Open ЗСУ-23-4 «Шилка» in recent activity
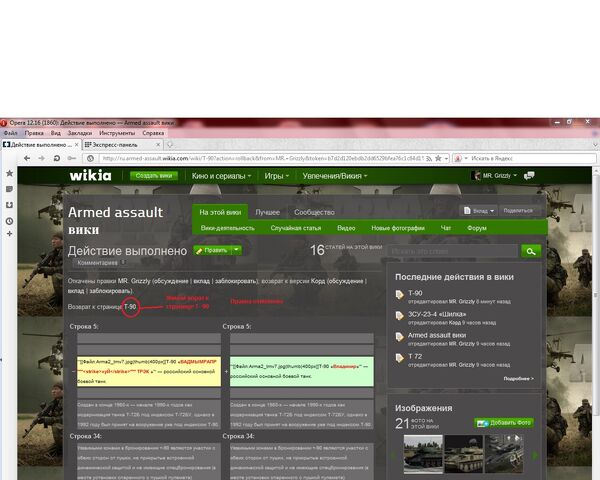Viewport: 600px width, 480px height. (x=437, y=314)
